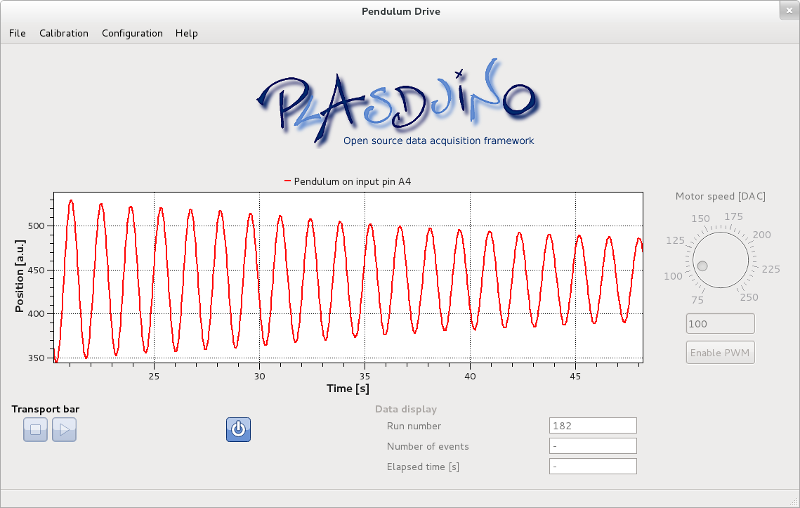800x508 pixels.
Task: Click the Run number field
Action: point(592,426)
